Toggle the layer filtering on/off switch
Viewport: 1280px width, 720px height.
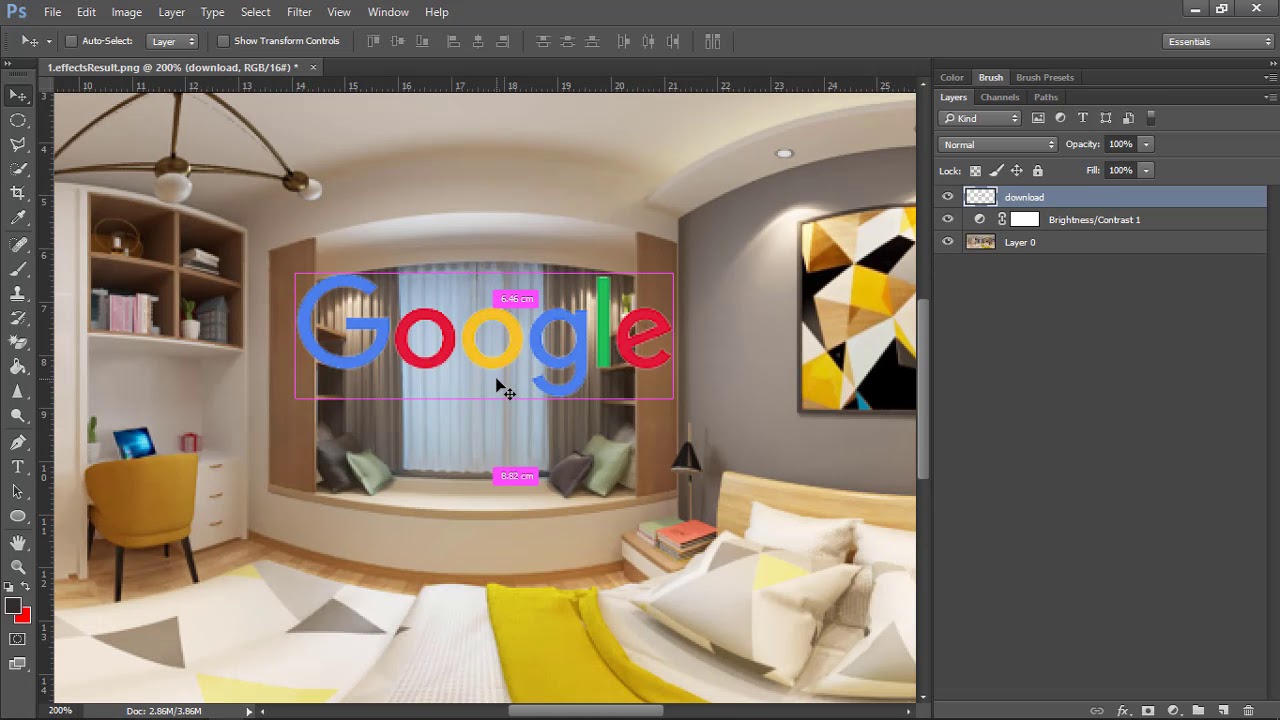click(1151, 118)
